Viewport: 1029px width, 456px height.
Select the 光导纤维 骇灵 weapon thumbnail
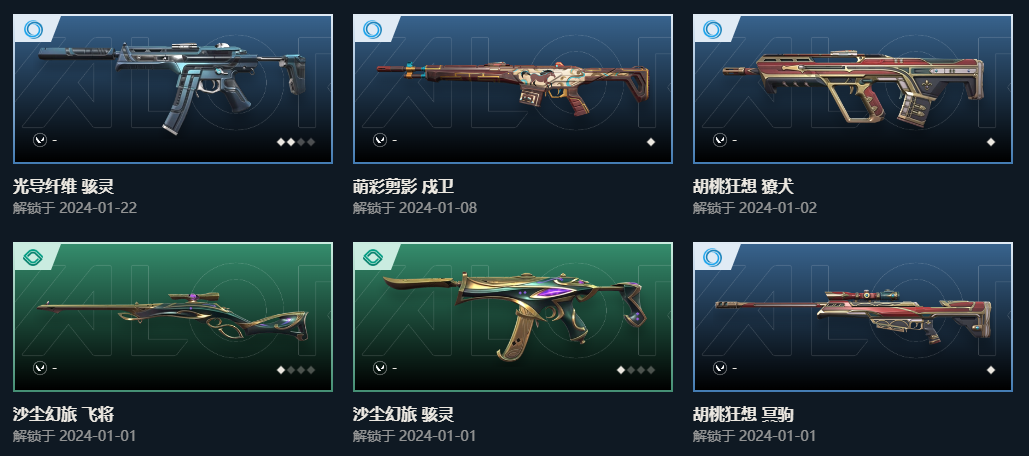tap(173, 89)
